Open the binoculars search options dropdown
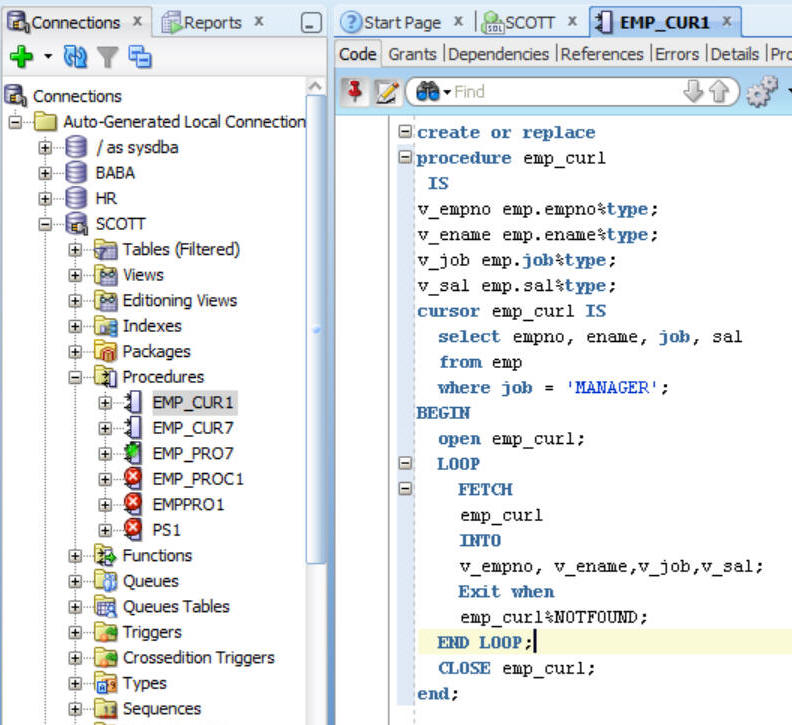792x725 pixels. coord(434,92)
